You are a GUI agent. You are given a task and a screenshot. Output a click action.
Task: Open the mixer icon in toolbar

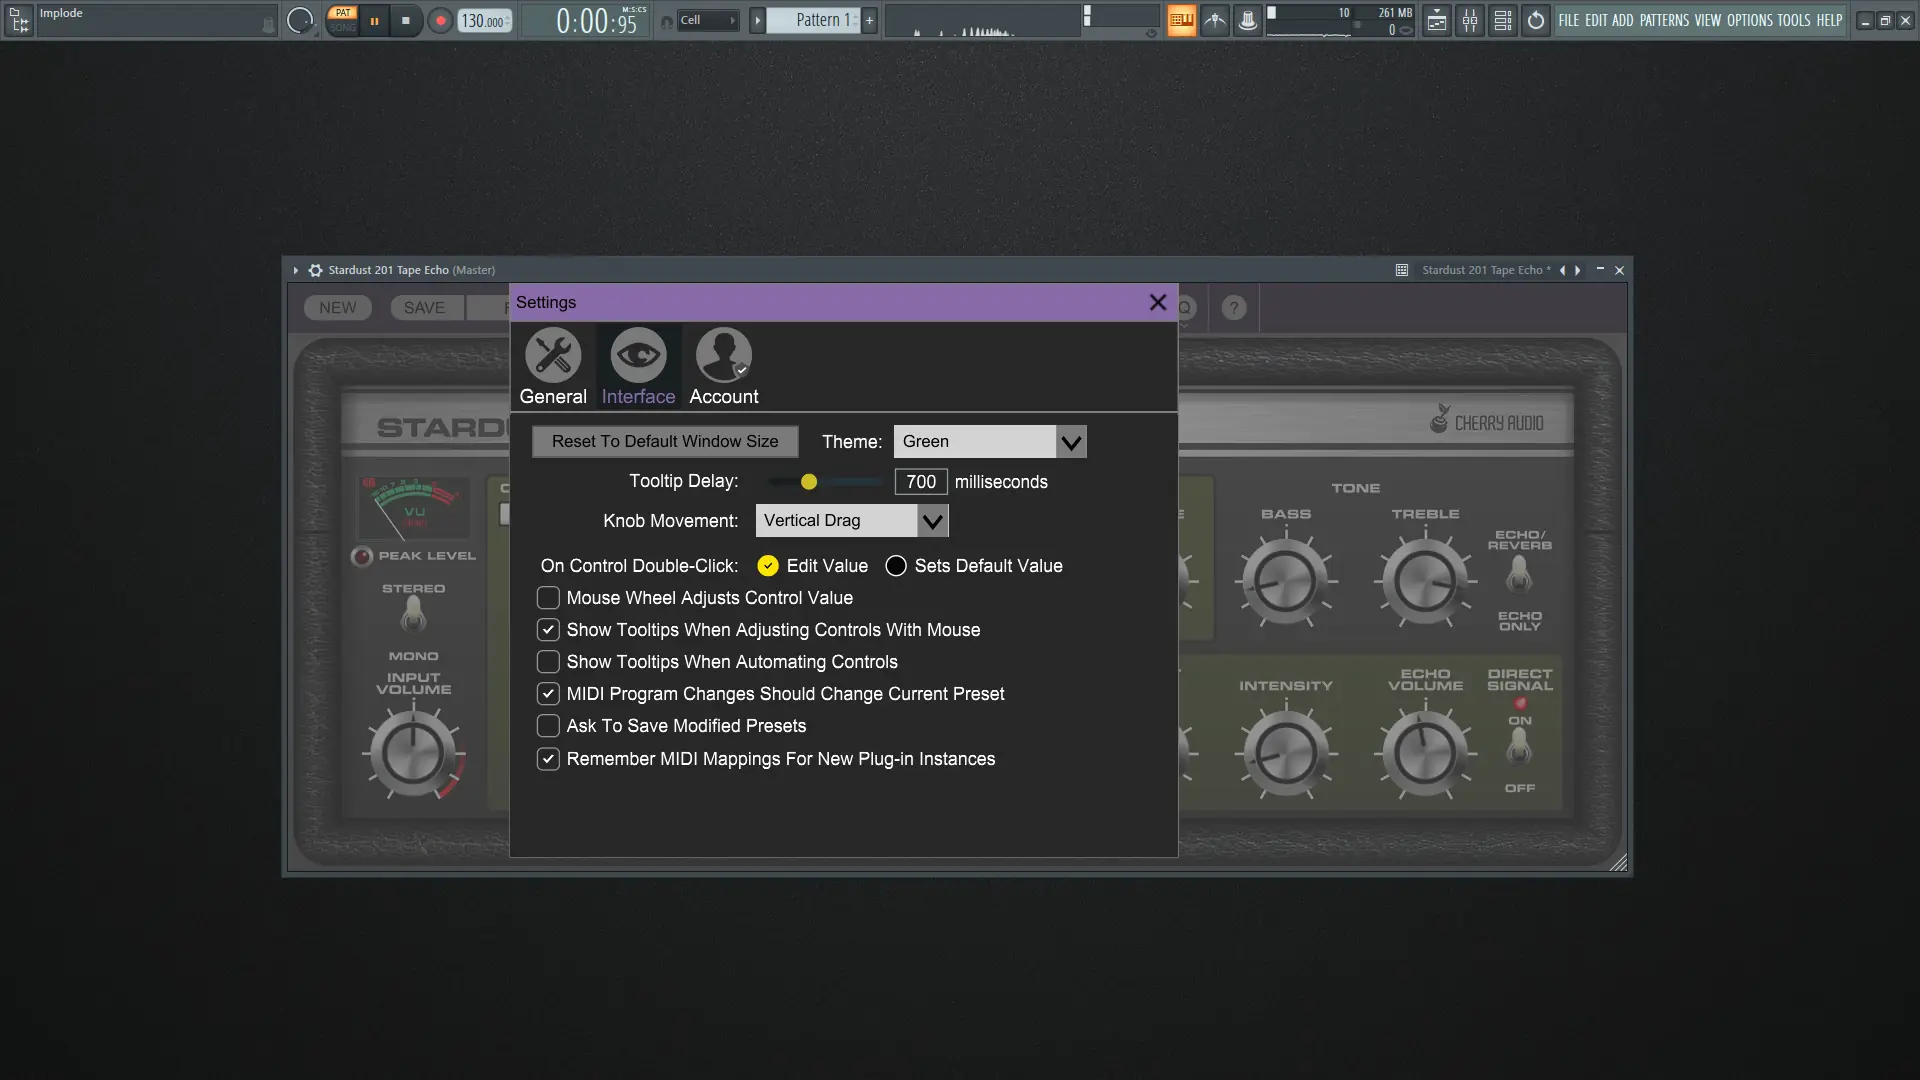pos(1469,20)
